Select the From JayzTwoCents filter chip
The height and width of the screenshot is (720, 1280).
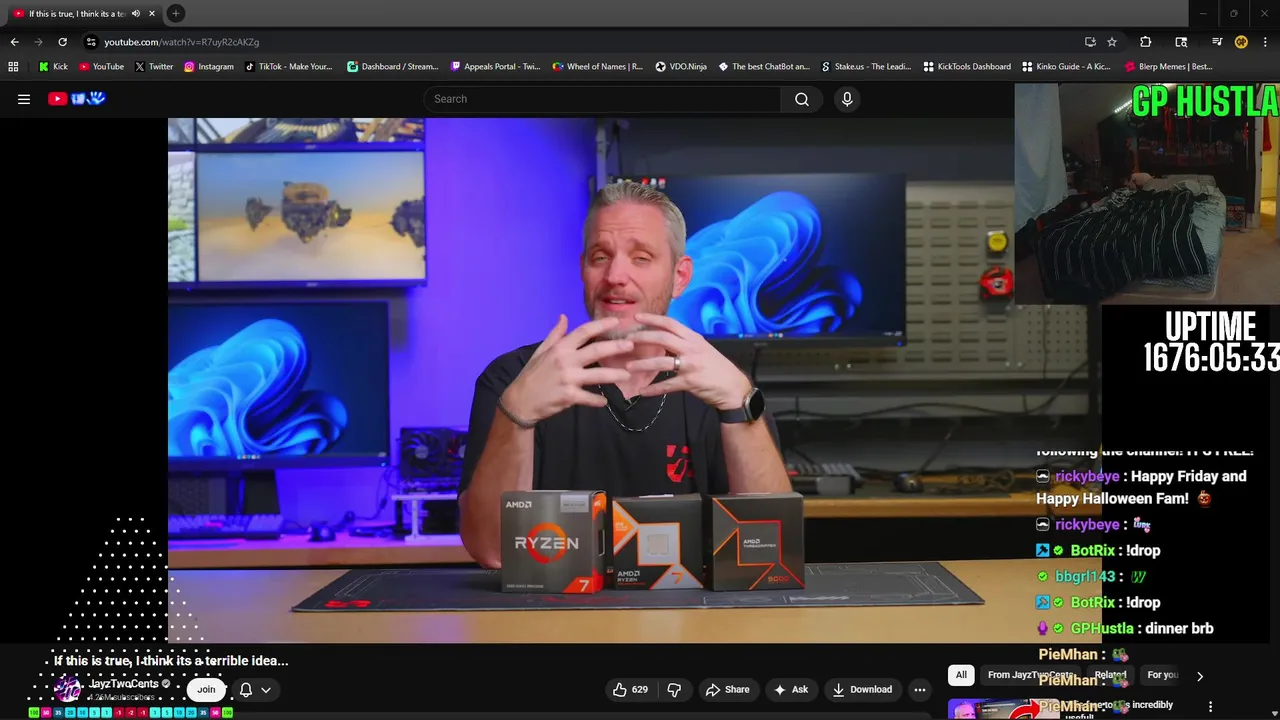(1031, 675)
